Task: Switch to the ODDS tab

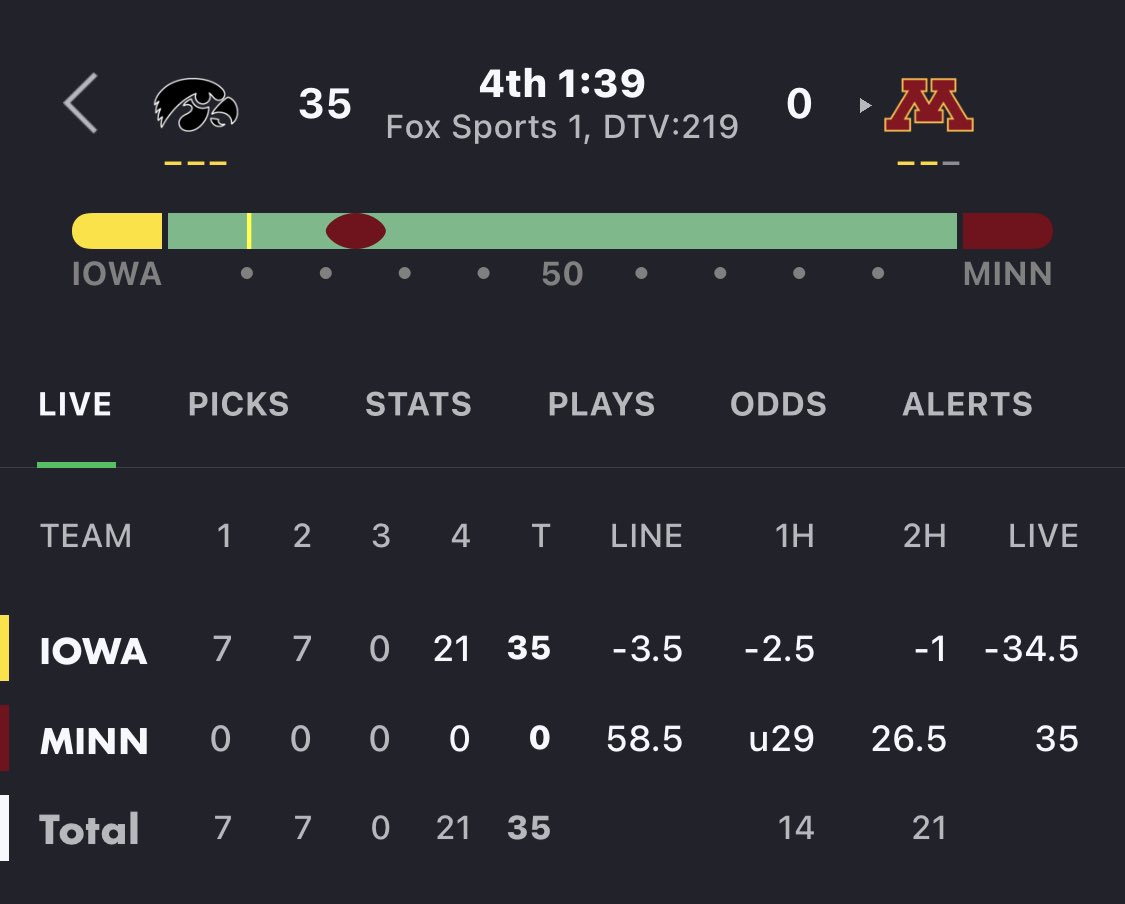Action: 778,404
